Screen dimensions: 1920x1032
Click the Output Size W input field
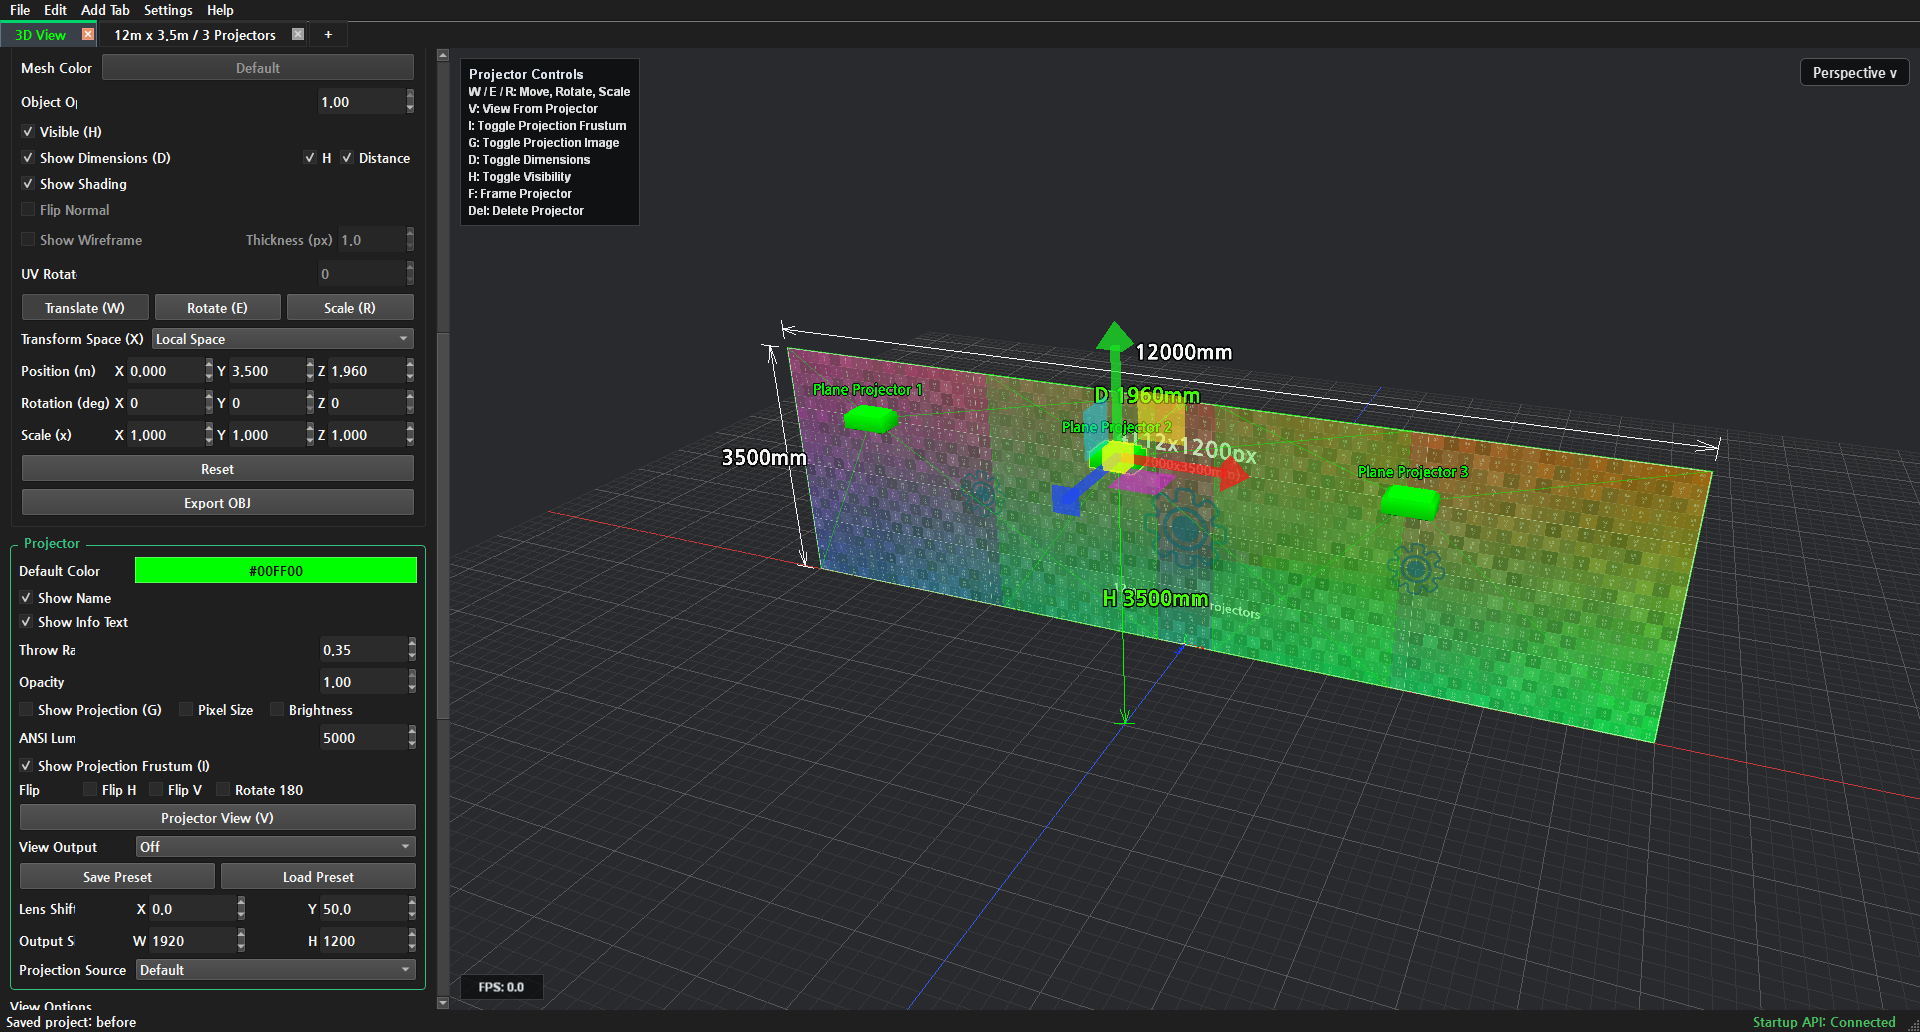tap(192, 941)
